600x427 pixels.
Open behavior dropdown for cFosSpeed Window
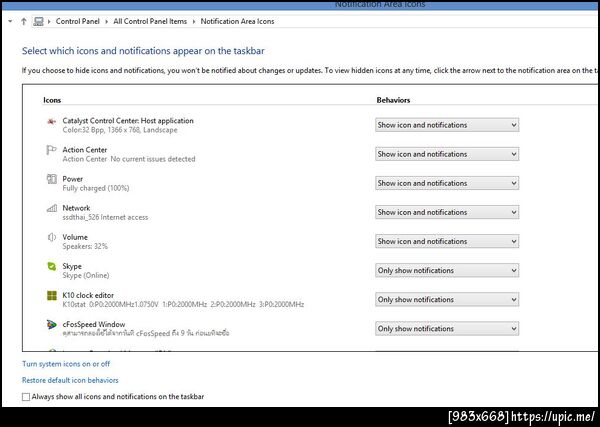447,329
